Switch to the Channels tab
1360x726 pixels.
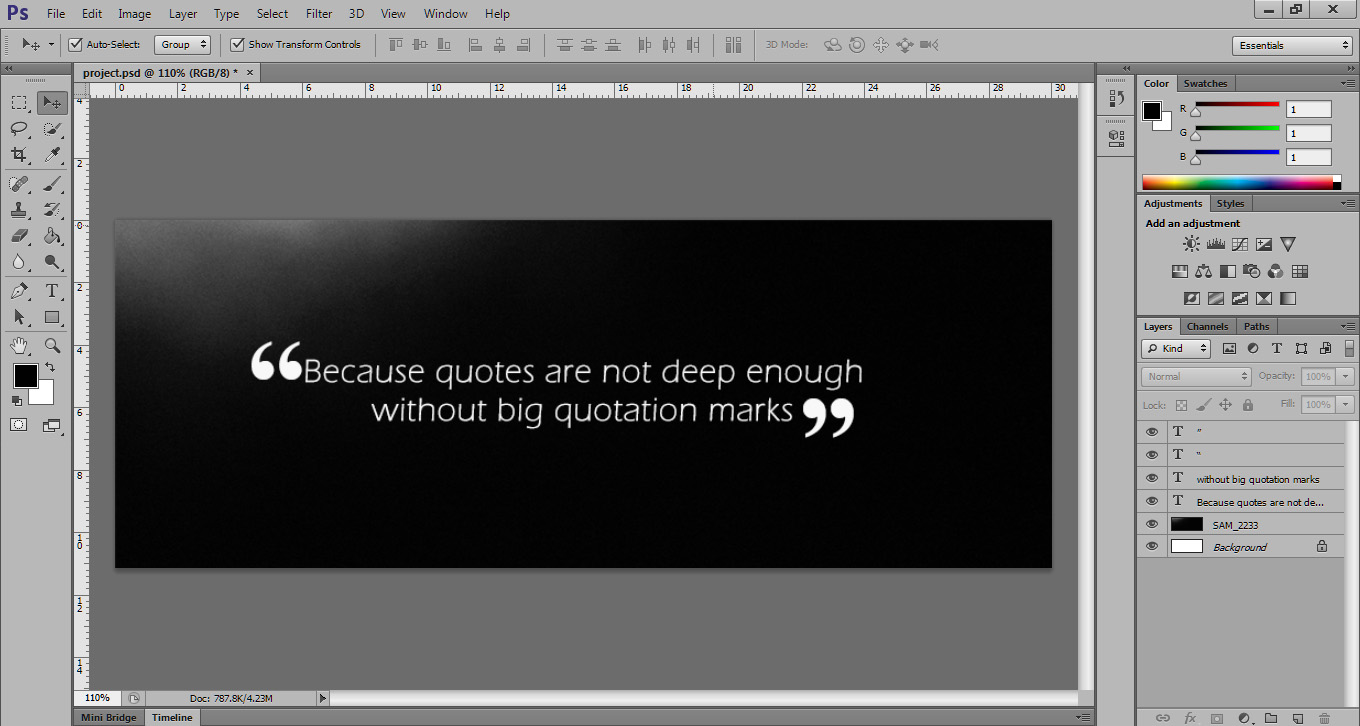[x=1208, y=326]
